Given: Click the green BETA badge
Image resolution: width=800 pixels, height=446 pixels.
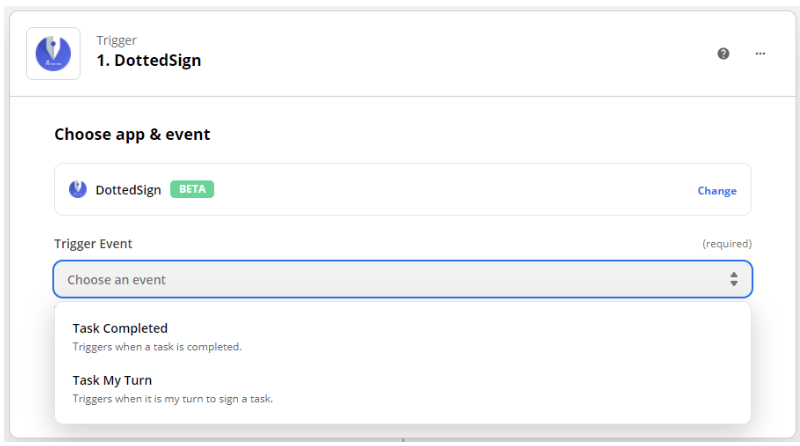Looking at the screenshot, I should [x=192, y=189].
